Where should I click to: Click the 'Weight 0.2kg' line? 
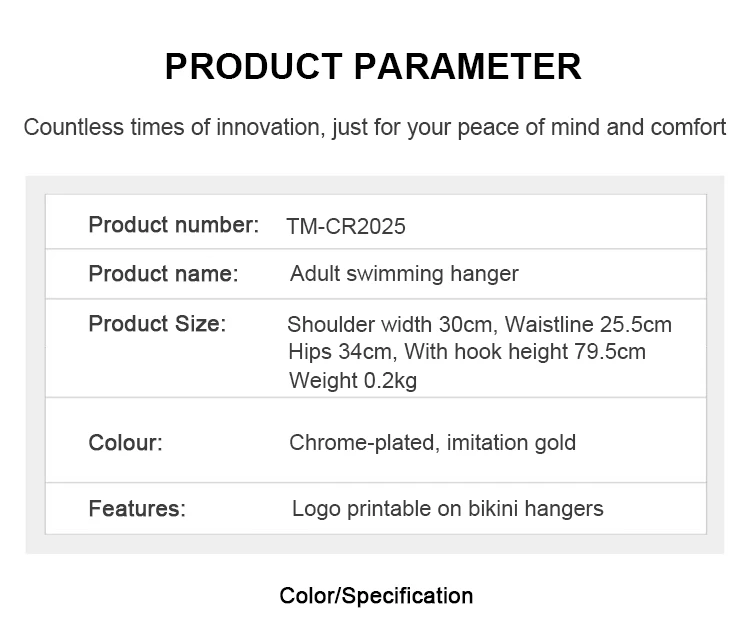click(x=353, y=380)
